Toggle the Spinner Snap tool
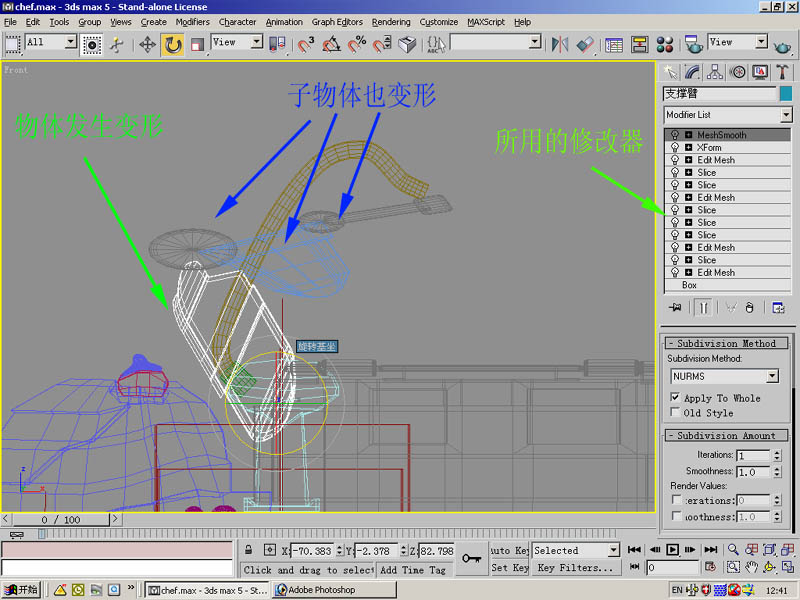This screenshot has height=600, width=800. point(382,45)
